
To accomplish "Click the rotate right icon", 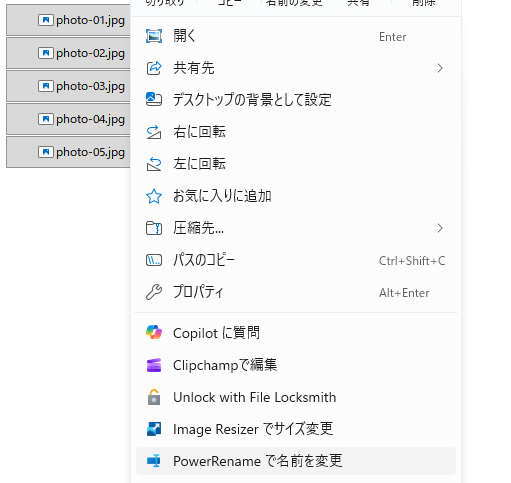I will point(154,132).
